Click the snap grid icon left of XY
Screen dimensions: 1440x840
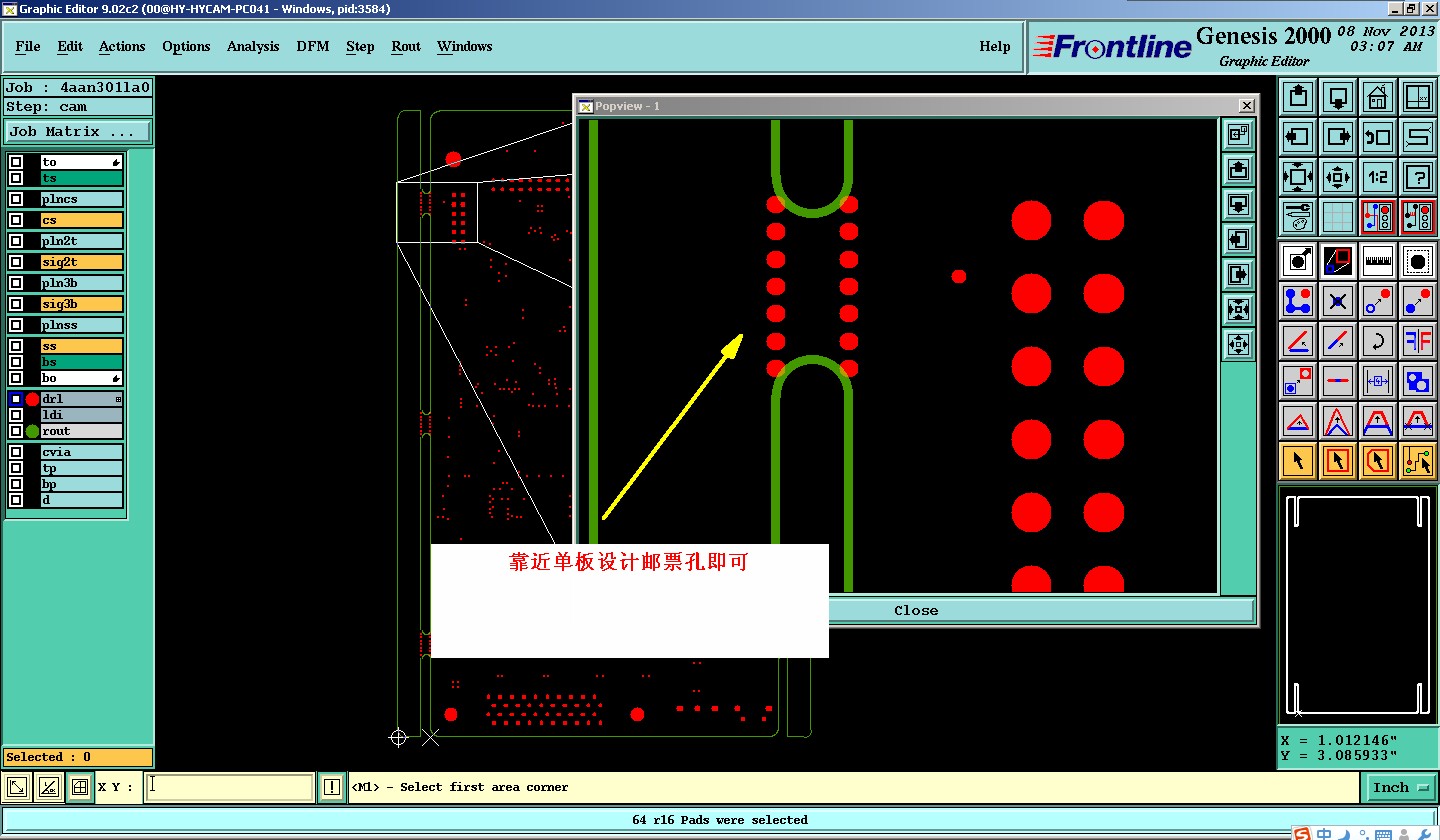click(x=81, y=787)
